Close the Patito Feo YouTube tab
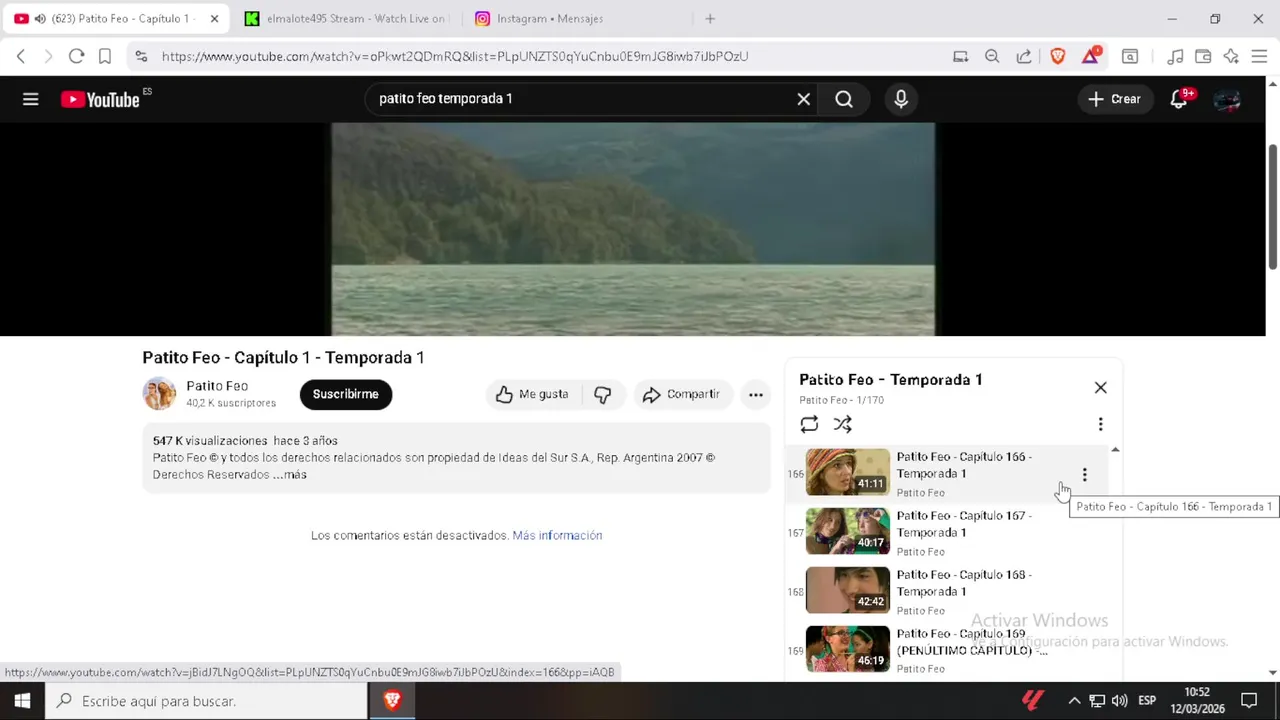 click(213, 19)
